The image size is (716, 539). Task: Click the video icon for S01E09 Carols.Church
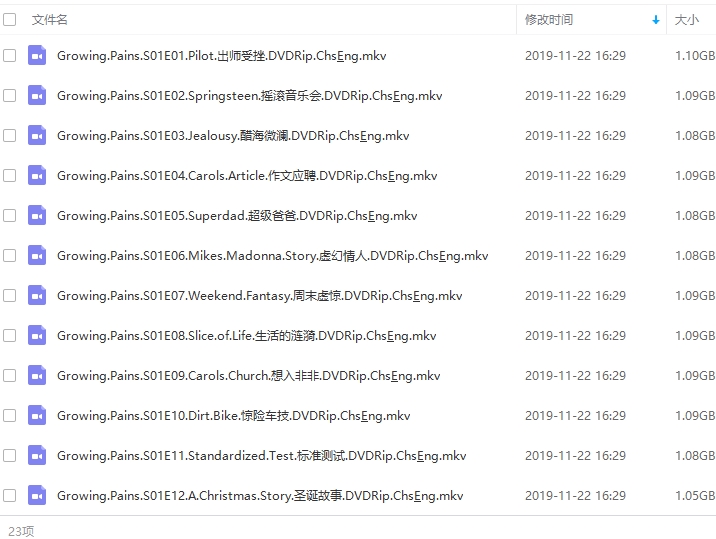point(37,375)
